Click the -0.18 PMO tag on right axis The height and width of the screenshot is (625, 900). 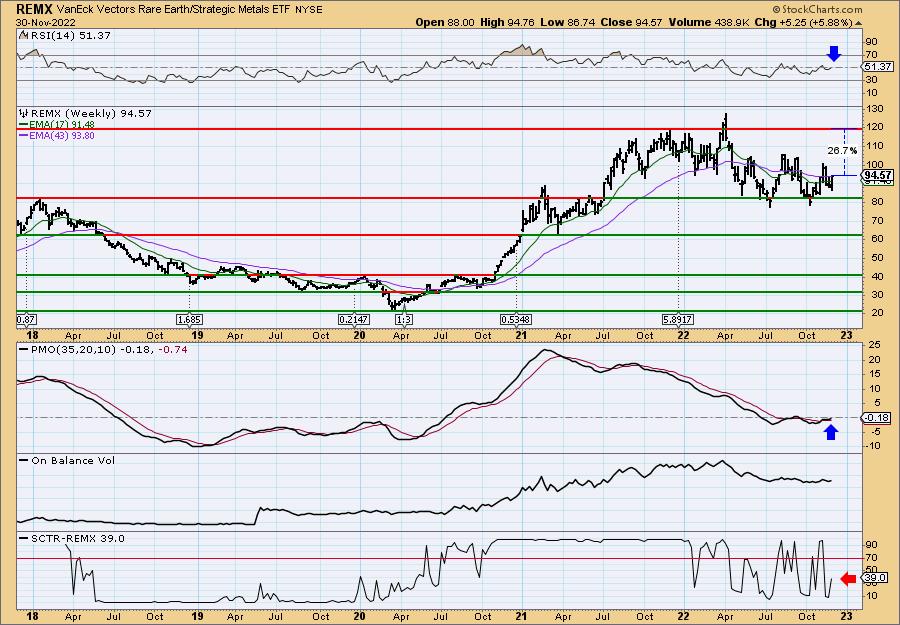(876, 418)
